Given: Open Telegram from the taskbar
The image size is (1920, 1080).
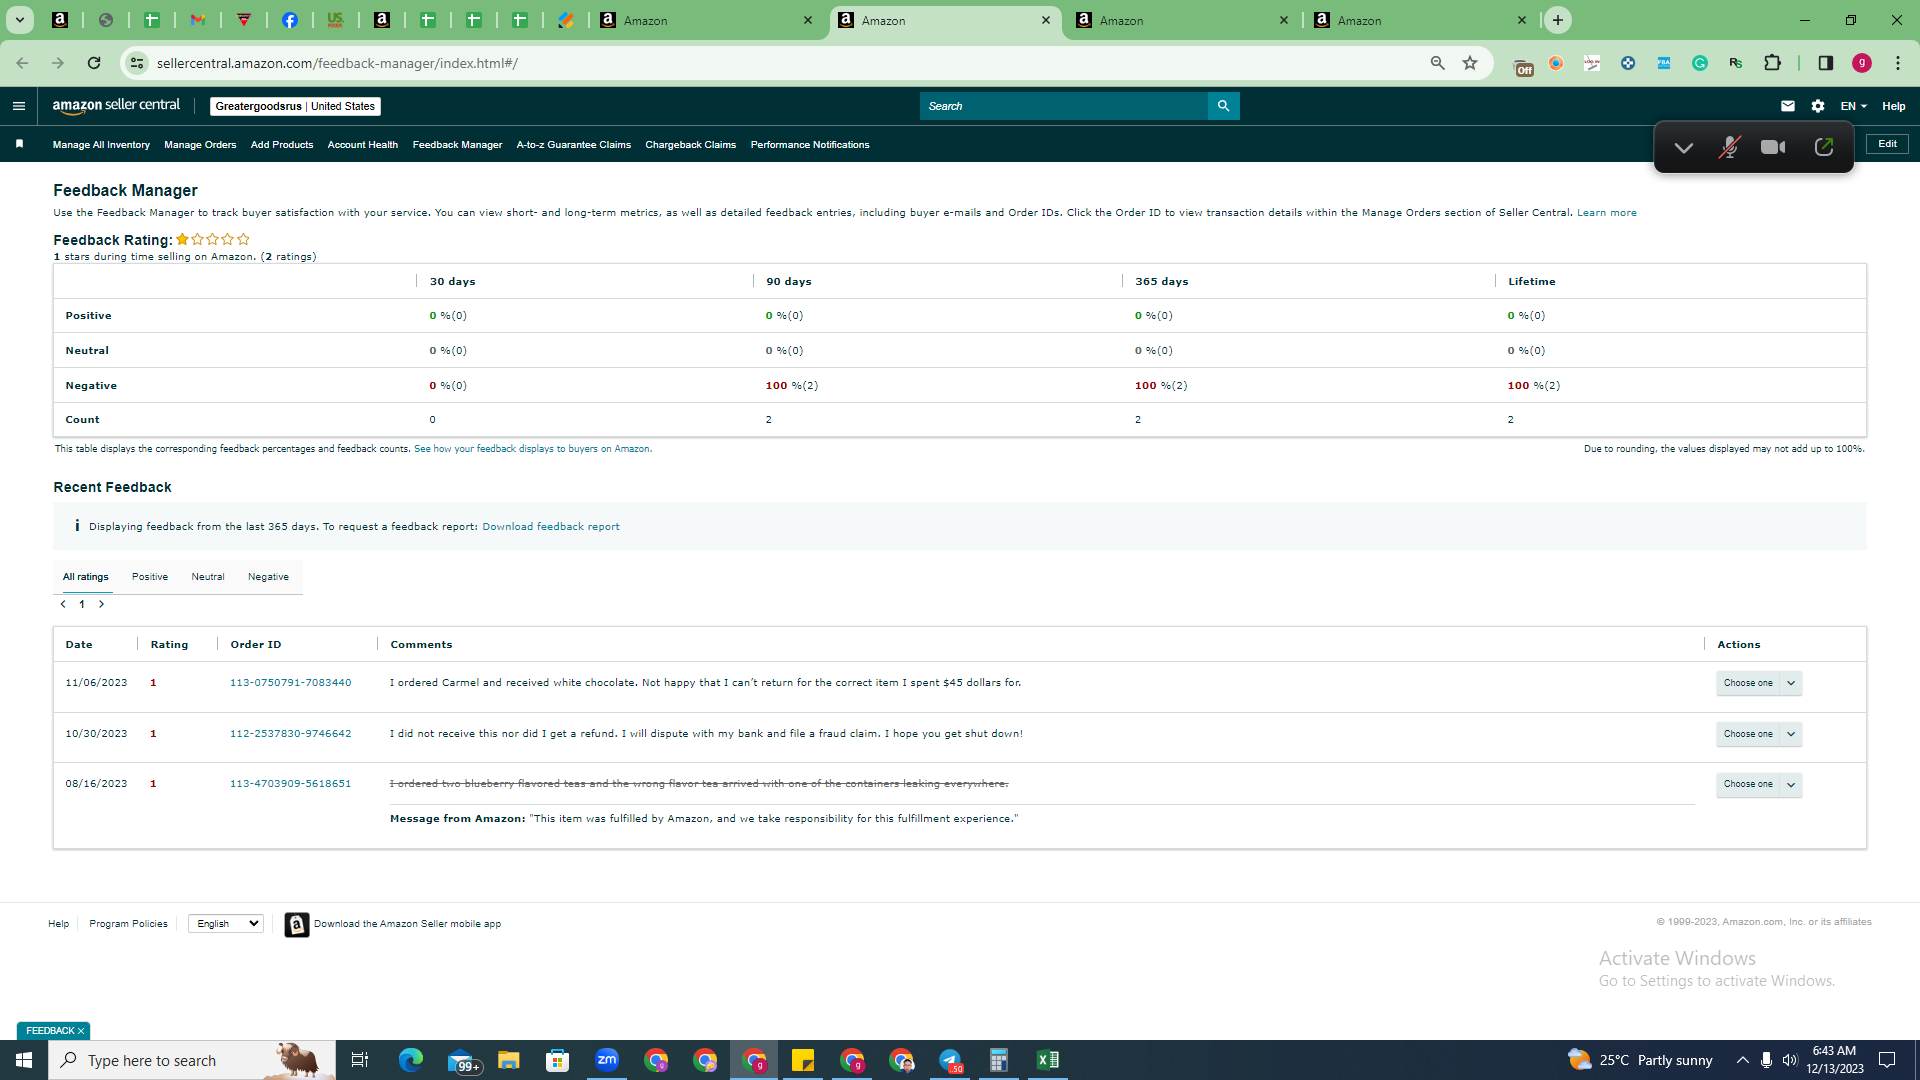Looking at the screenshot, I should click(x=950, y=1060).
